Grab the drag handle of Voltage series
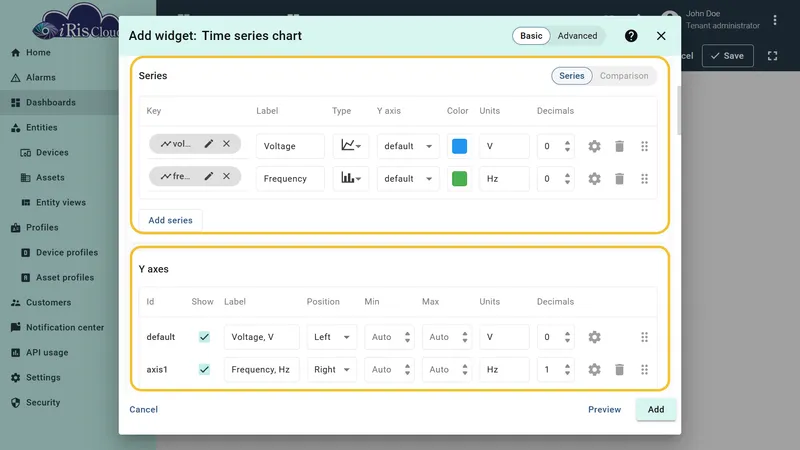This screenshot has height=450, width=800. tap(644, 146)
